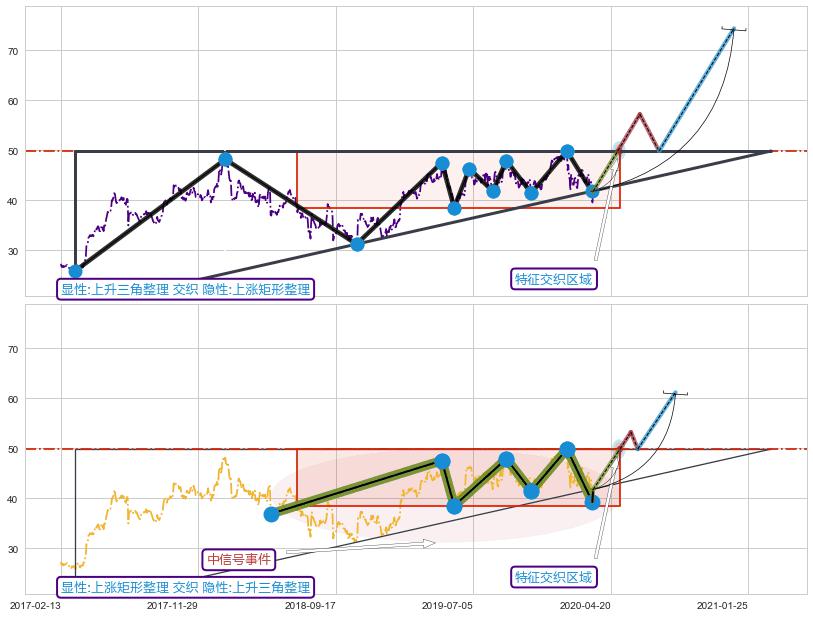The image size is (813, 617).
Task: Click the top chart's projected blue target endpoint
Action: pyautogui.click(x=733, y=29)
